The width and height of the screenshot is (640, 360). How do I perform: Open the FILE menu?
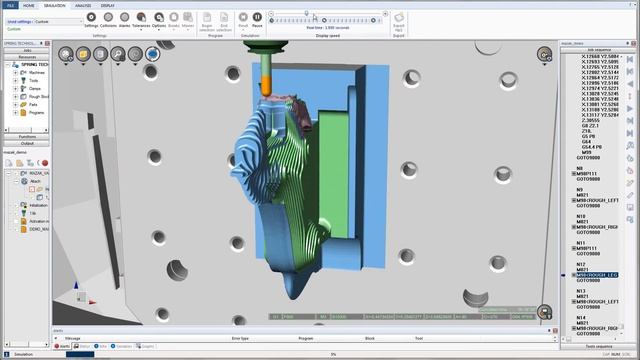pyautogui.click(x=10, y=5)
